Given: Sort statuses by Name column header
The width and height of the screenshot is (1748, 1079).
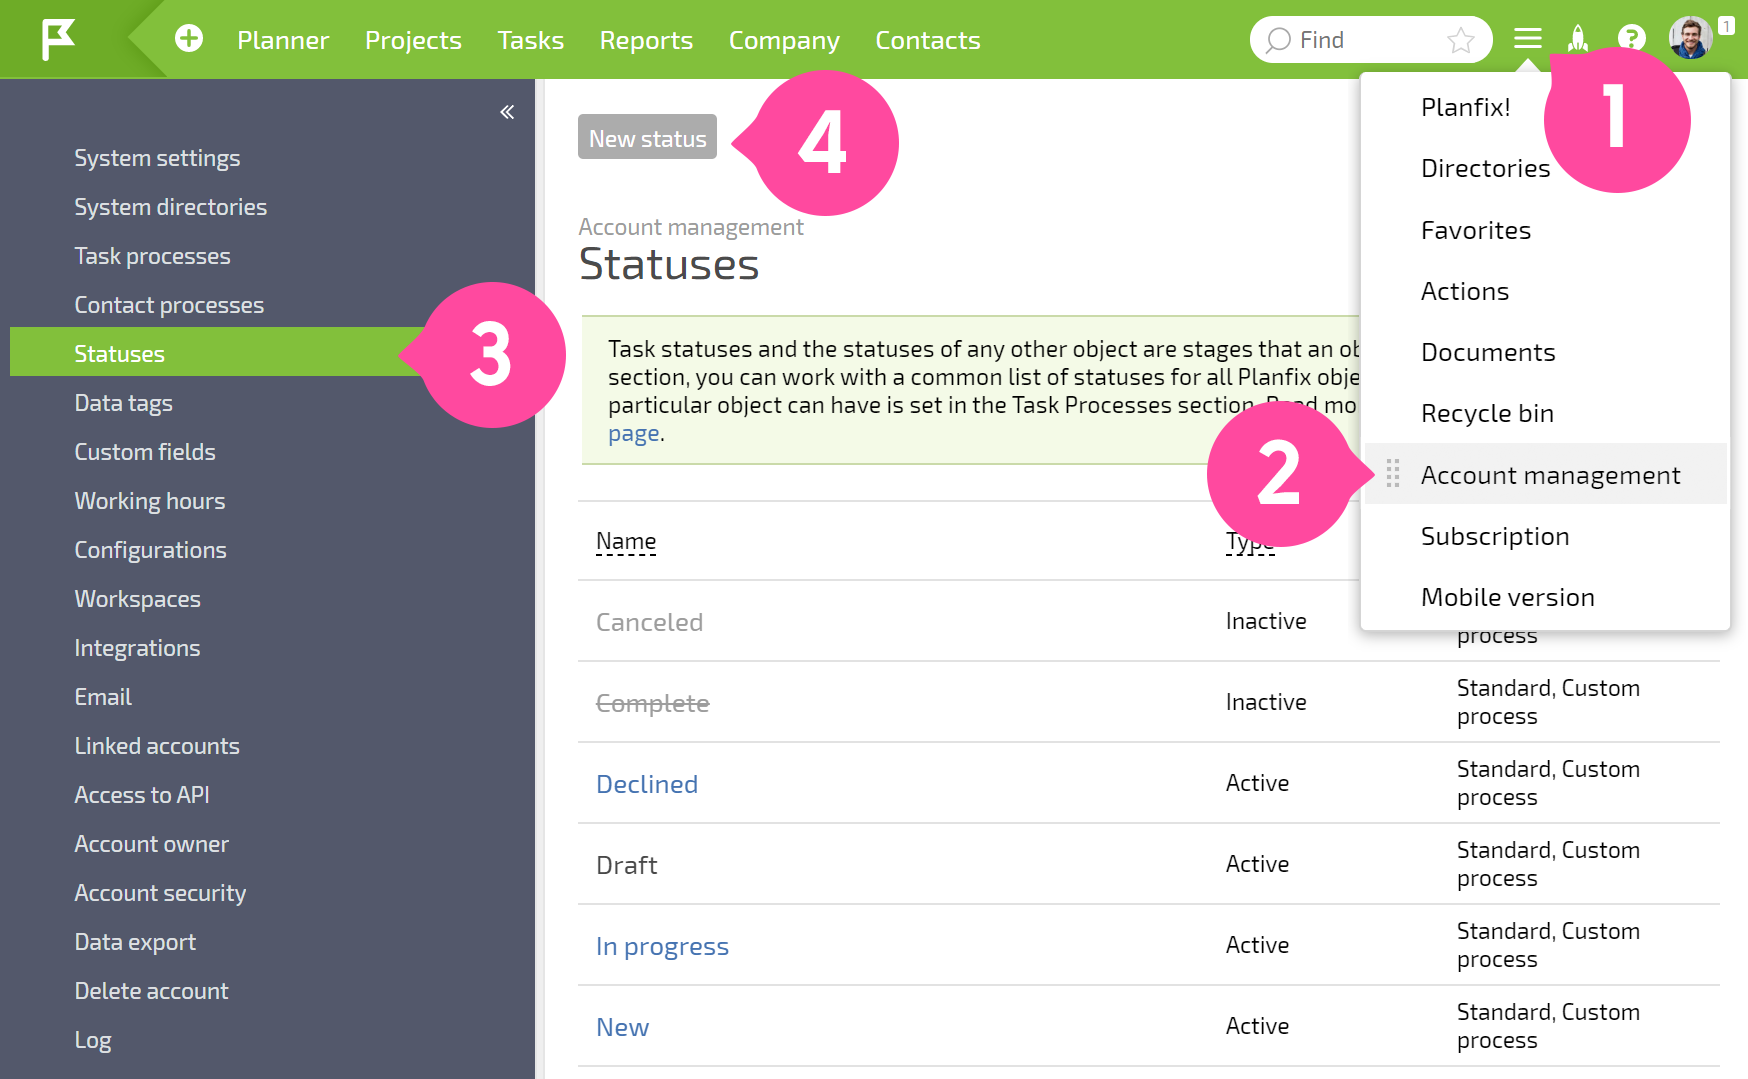Looking at the screenshot, I should pyautogui.click(x=626, y=541).
